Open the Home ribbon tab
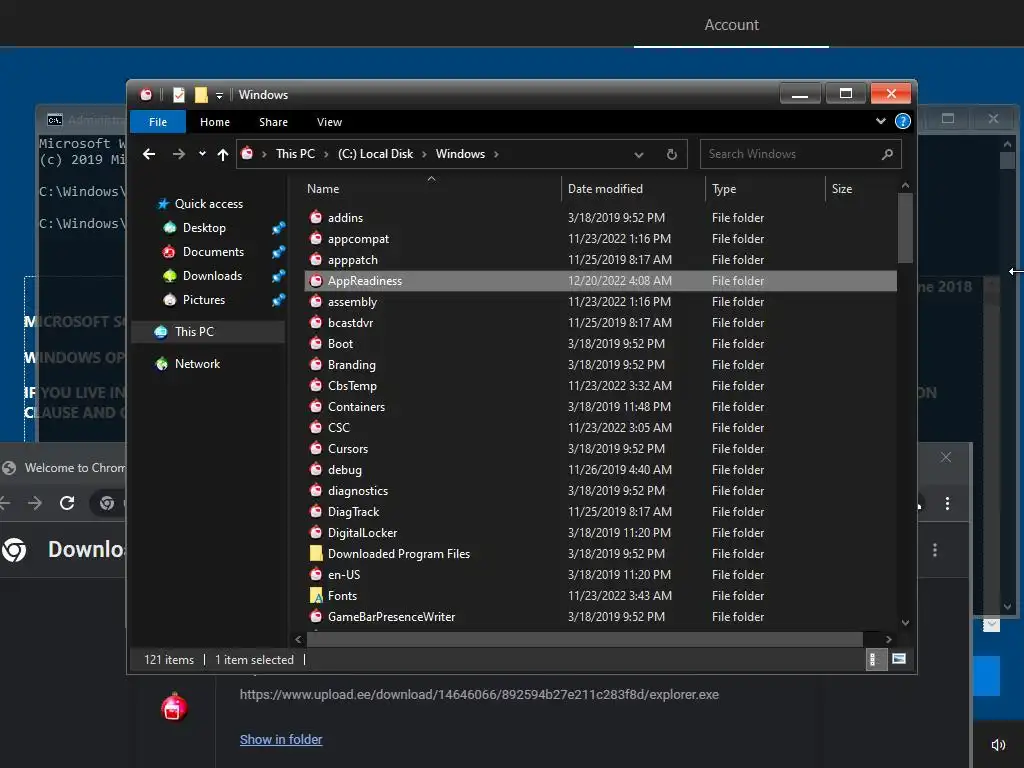The width and height of the screenshot is (1024, 768). [x=215, y=122]
